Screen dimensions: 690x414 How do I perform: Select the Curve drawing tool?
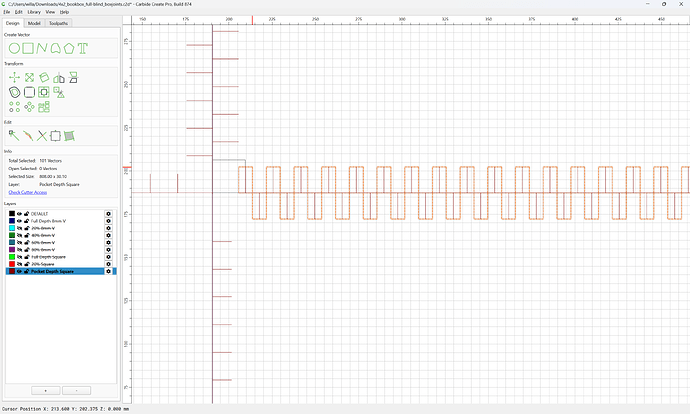[x=55, y=48]
